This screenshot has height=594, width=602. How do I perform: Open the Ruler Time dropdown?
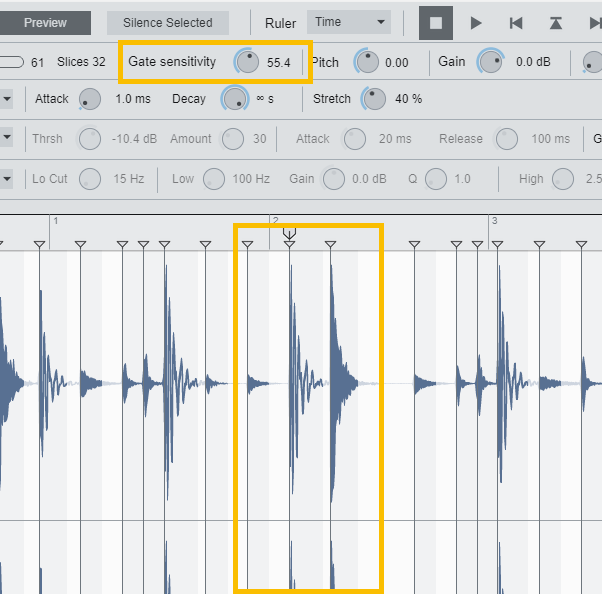349,22
